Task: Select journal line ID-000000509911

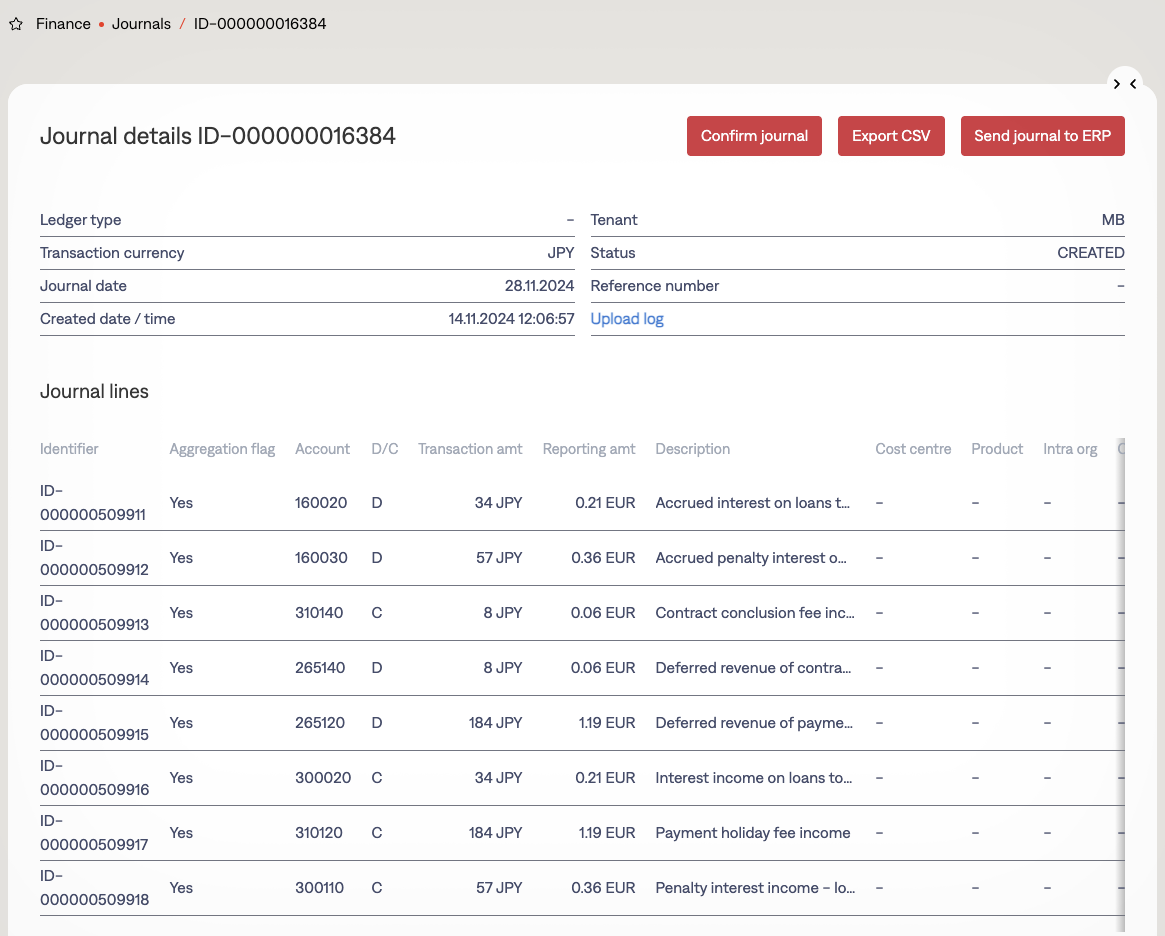Action: 93,503
